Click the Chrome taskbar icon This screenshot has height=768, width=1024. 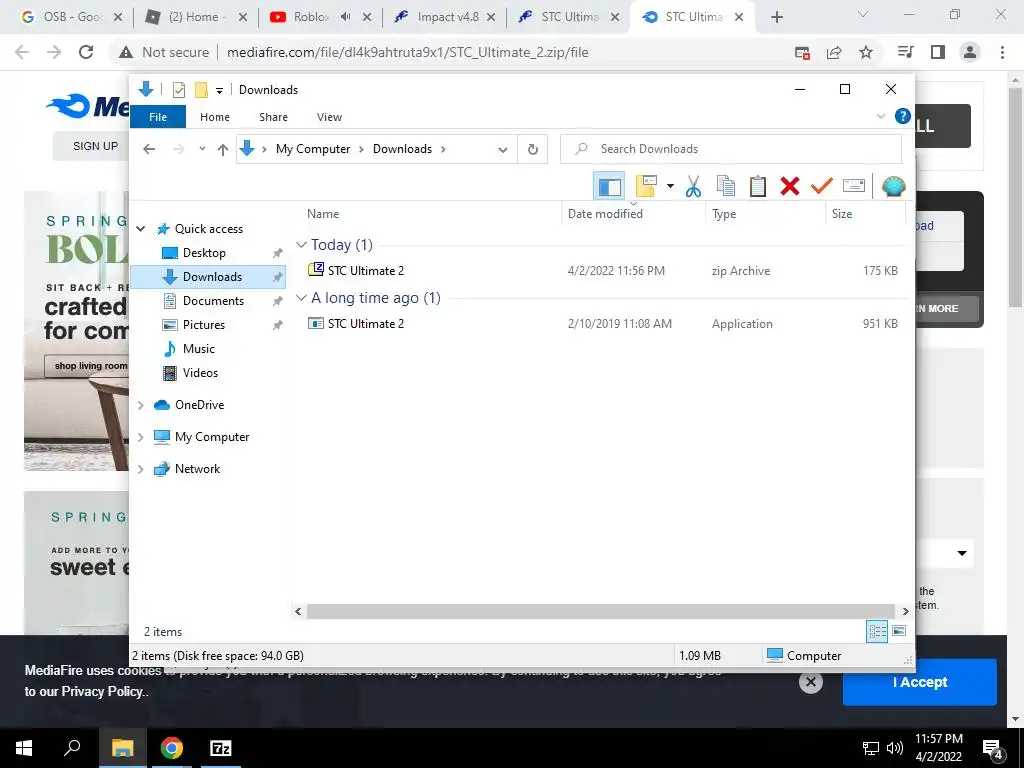[x=172, y=748]
